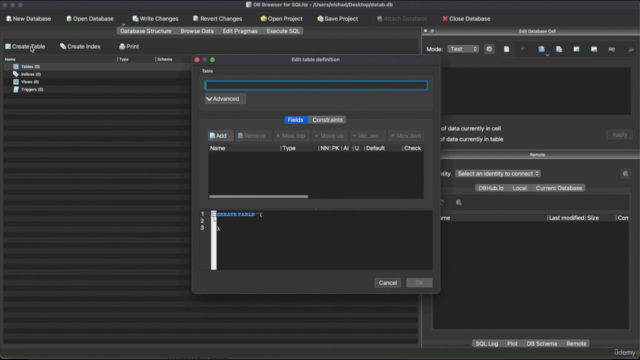Screen dimensions: 640x360
Task: Click Close Database with red X icon
Action: pos(466,19)
